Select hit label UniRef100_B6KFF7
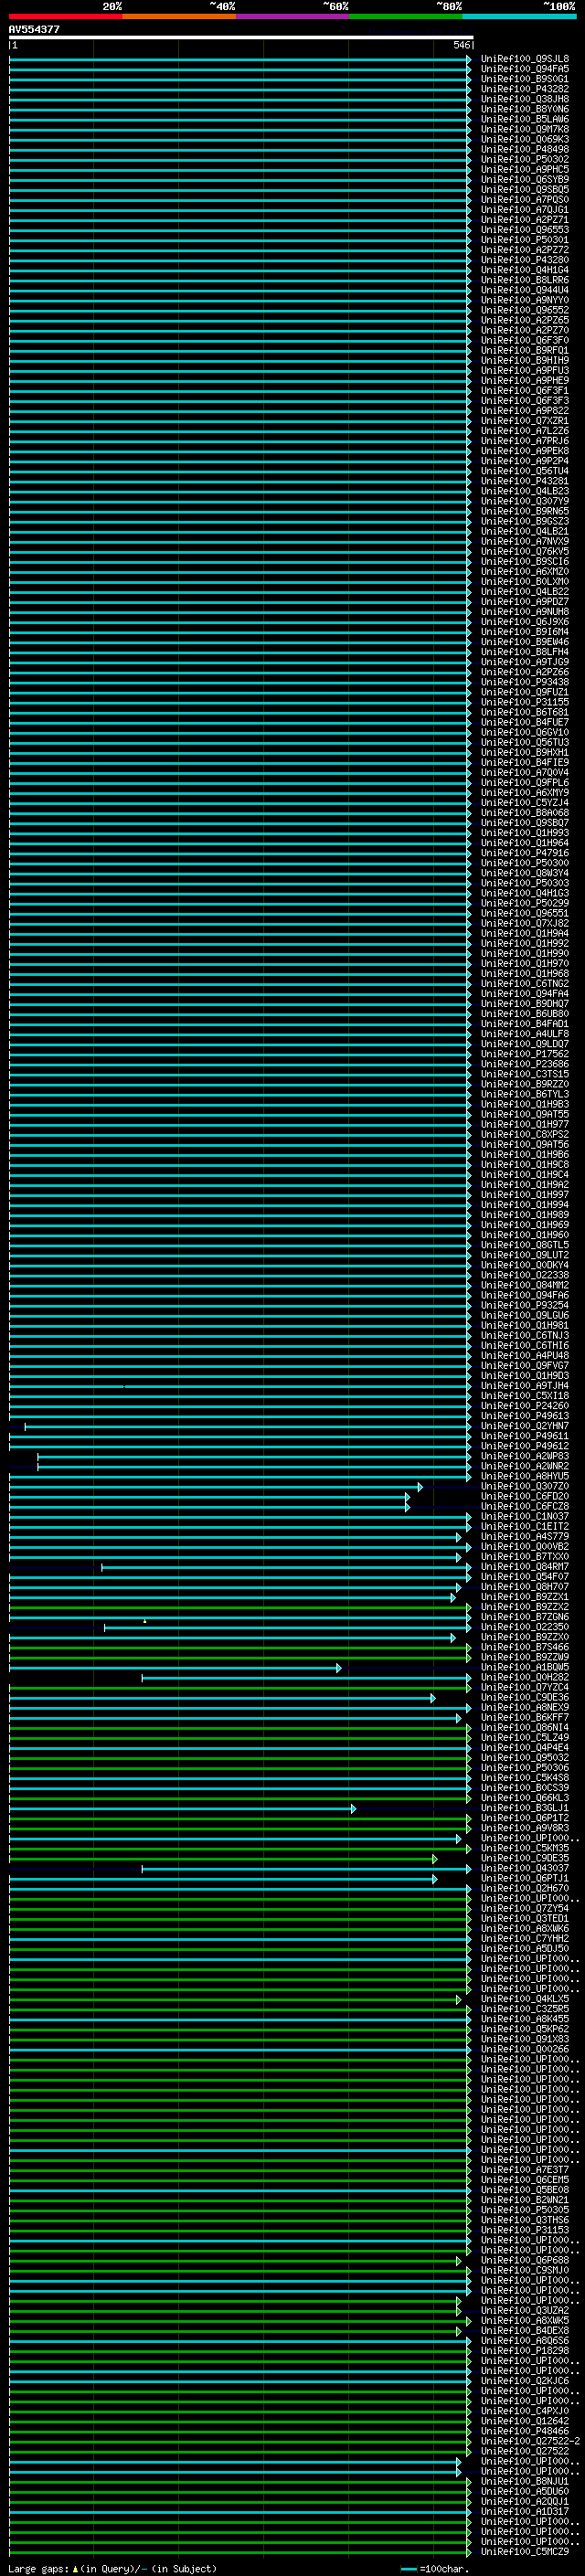Screen dimensions: 585x2576 525,1717
